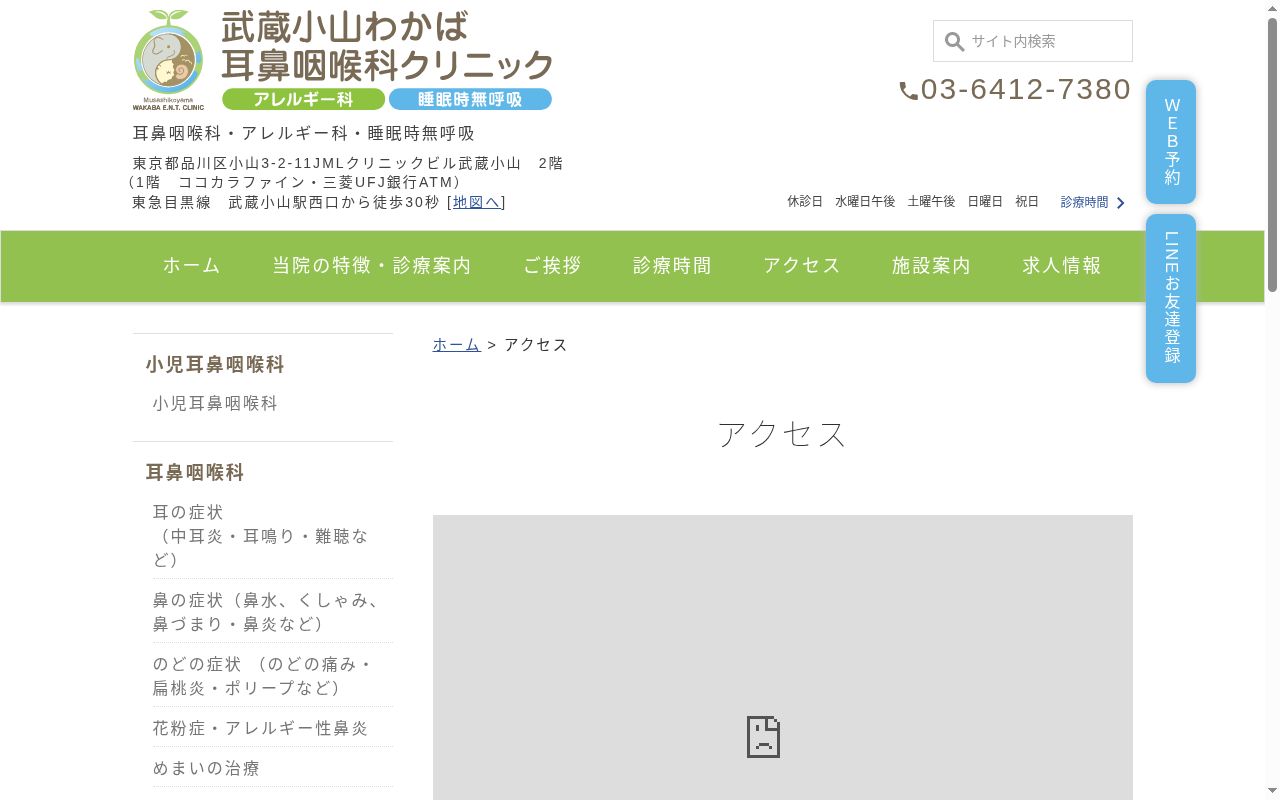
Task: Open sidebar sub-link 小児耳鼻咽喉科
Action: 215,403
